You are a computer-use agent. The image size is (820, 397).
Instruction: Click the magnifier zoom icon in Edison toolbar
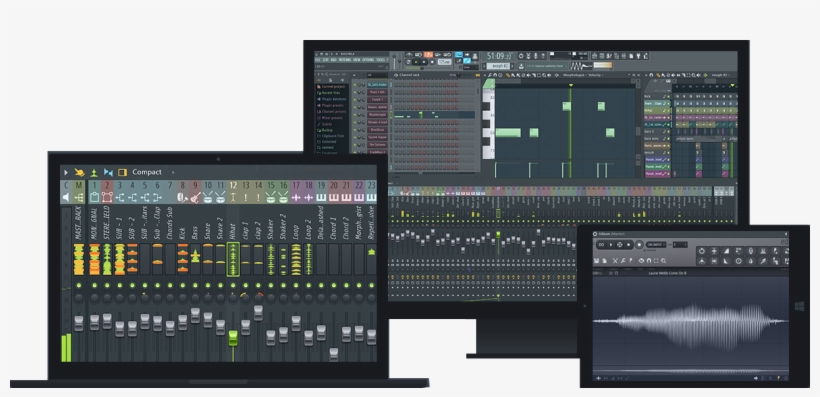pyautogui.click(x=664, y=260)
